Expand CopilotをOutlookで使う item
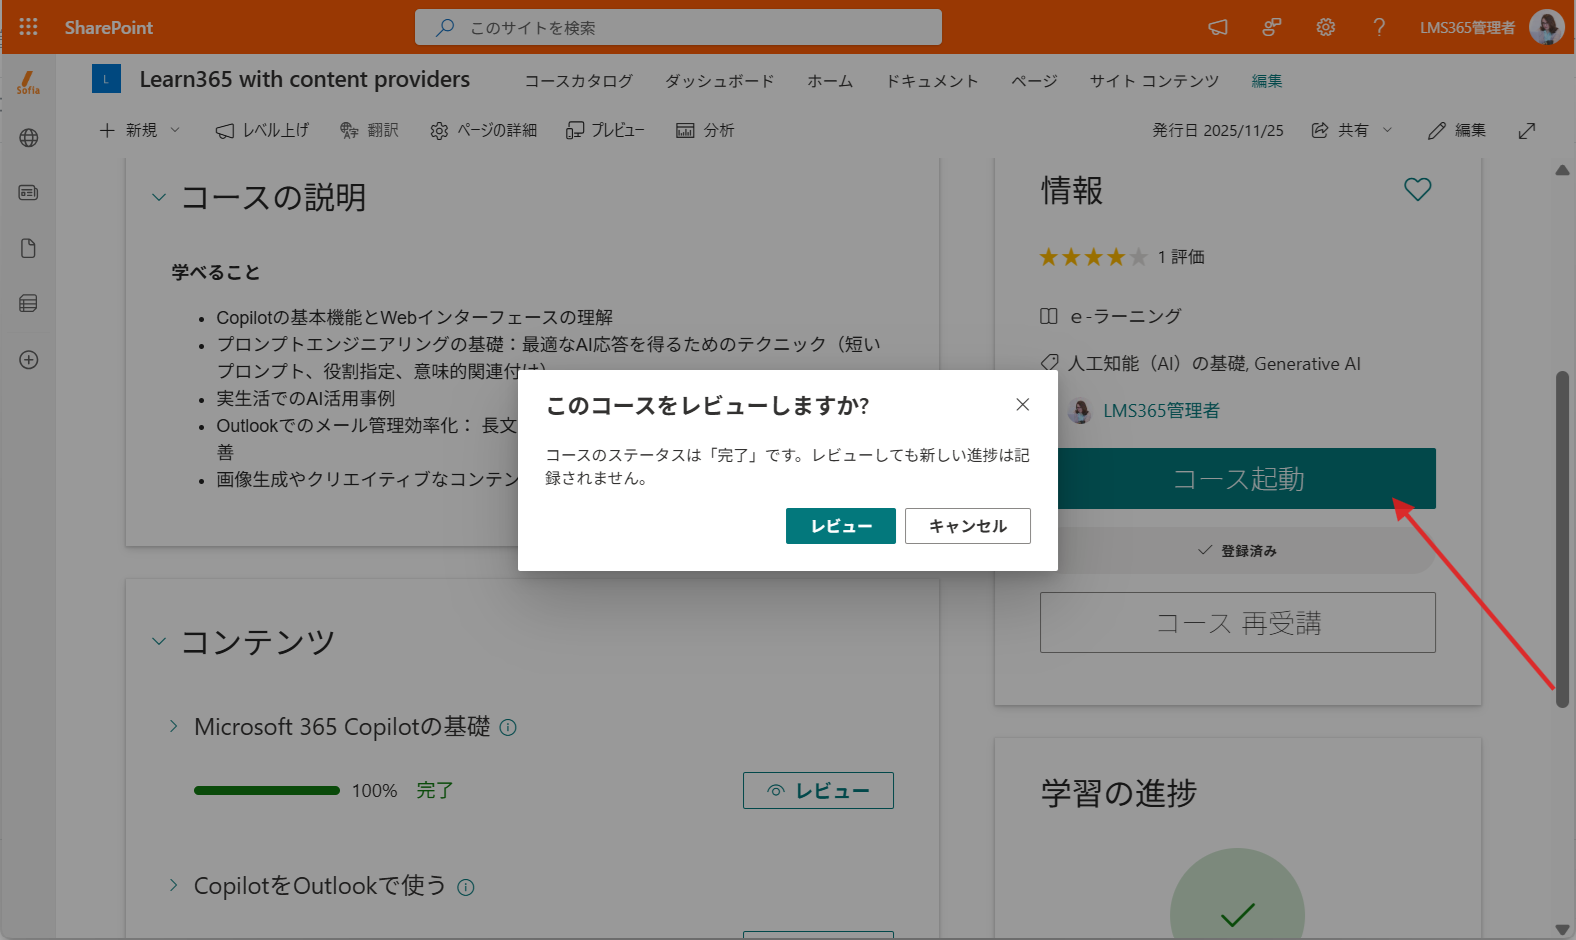 [173, 885]
